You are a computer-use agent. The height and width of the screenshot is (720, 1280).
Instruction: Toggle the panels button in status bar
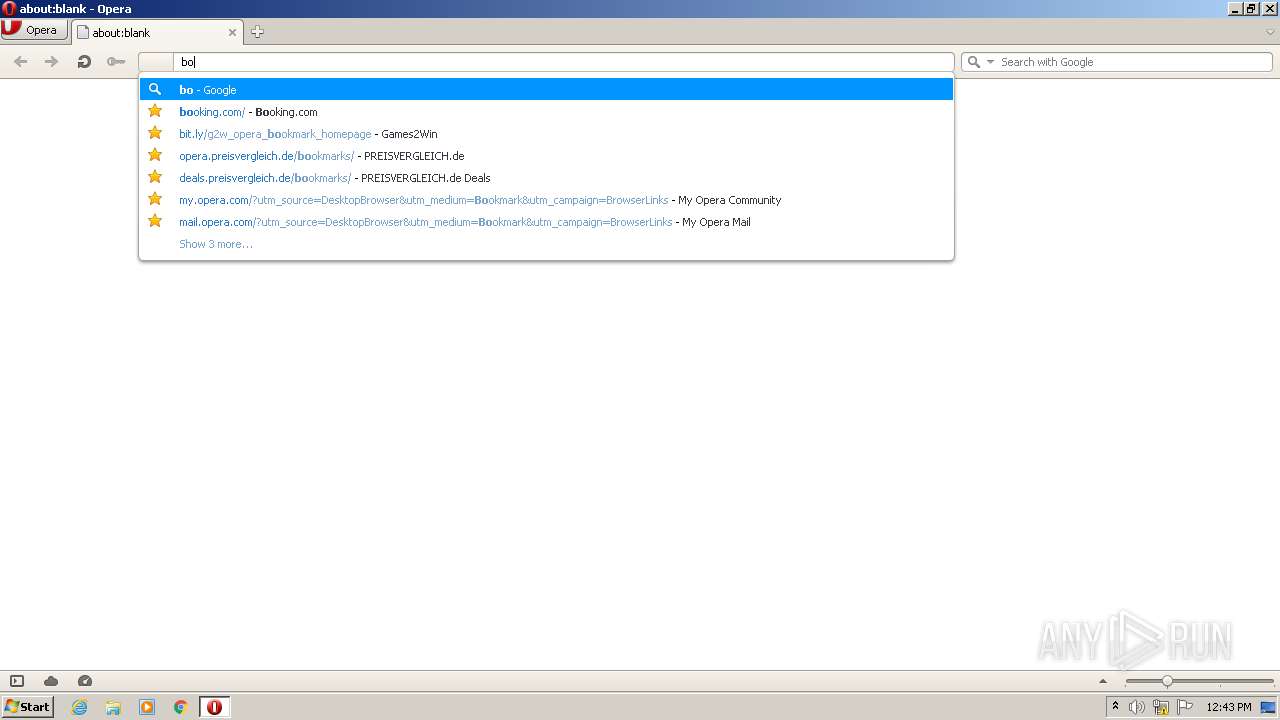click(x=17, y=681)
